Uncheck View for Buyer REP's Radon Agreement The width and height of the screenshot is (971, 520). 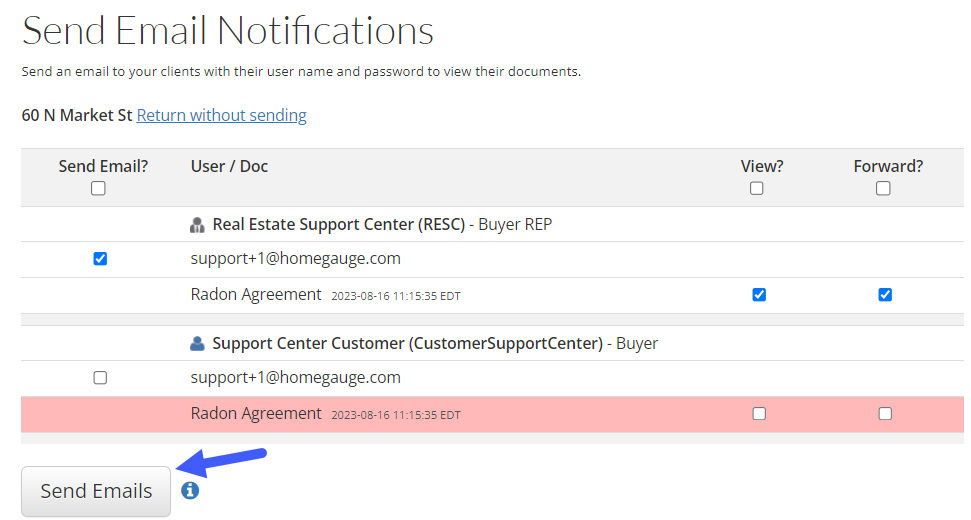(759, 295)
